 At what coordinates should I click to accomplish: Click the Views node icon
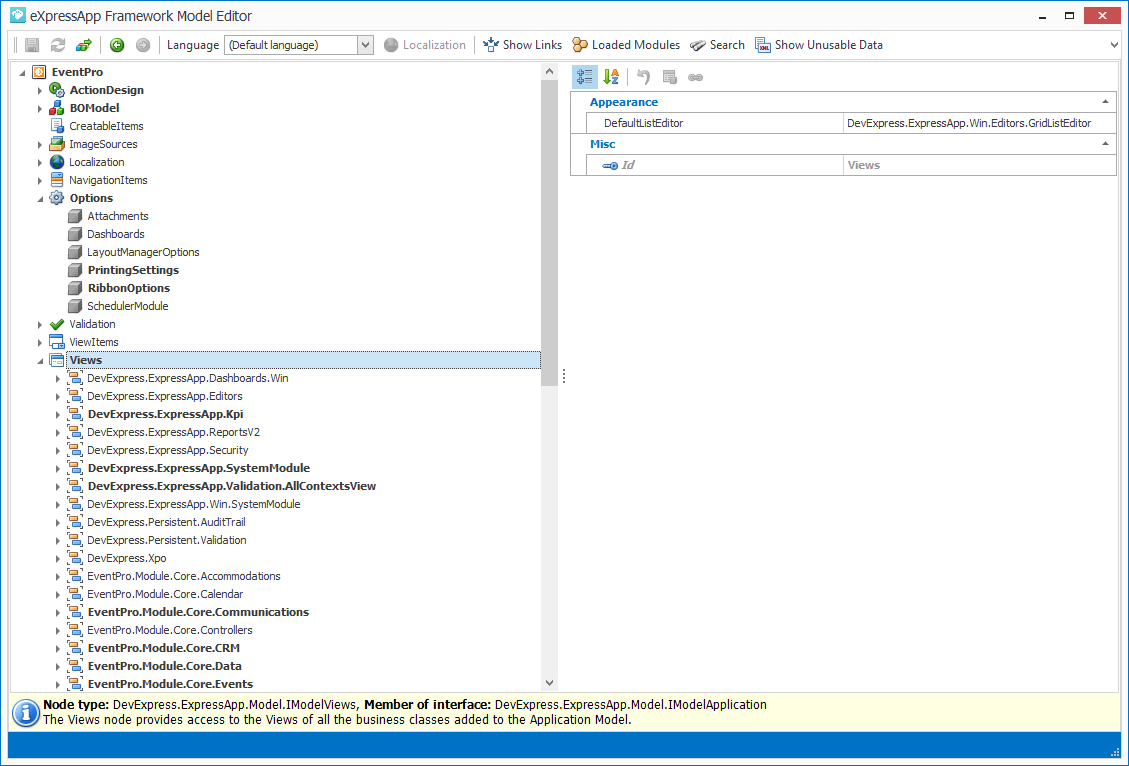pos(57,360)
